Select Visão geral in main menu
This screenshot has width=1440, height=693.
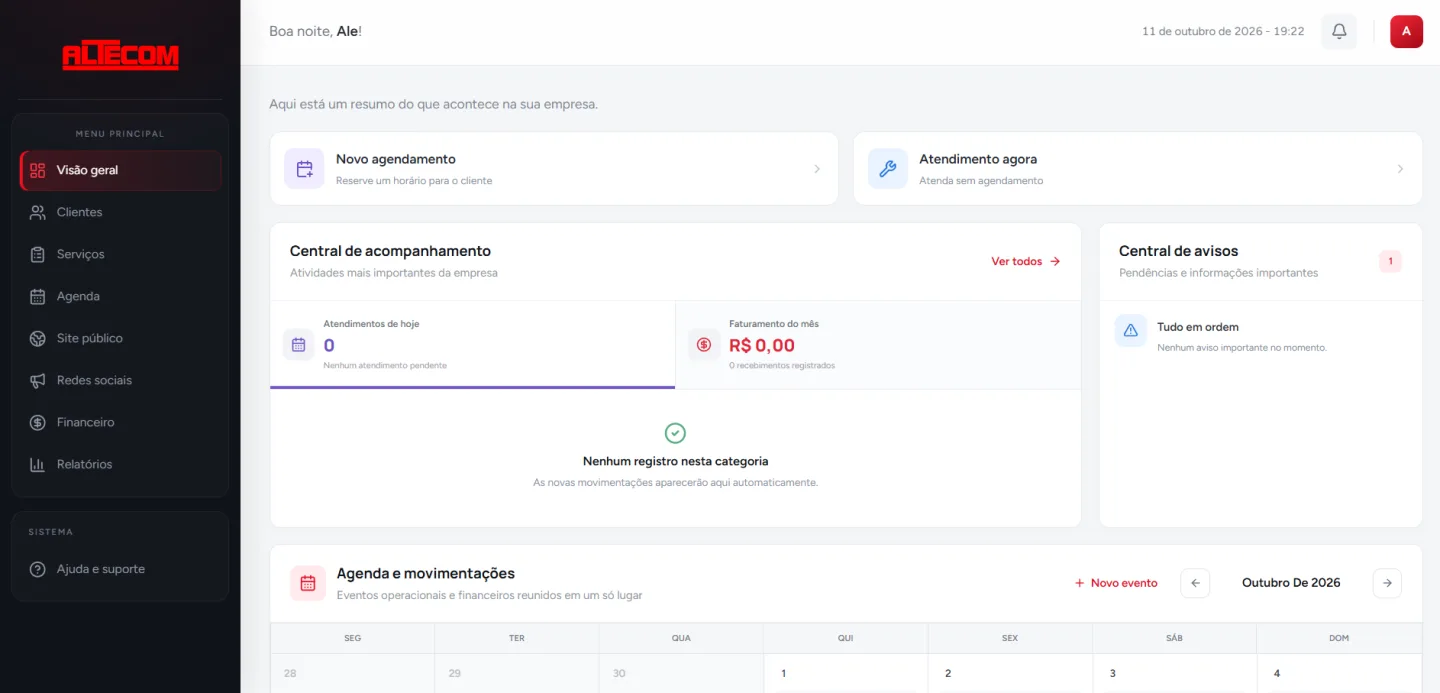(120, 170)
